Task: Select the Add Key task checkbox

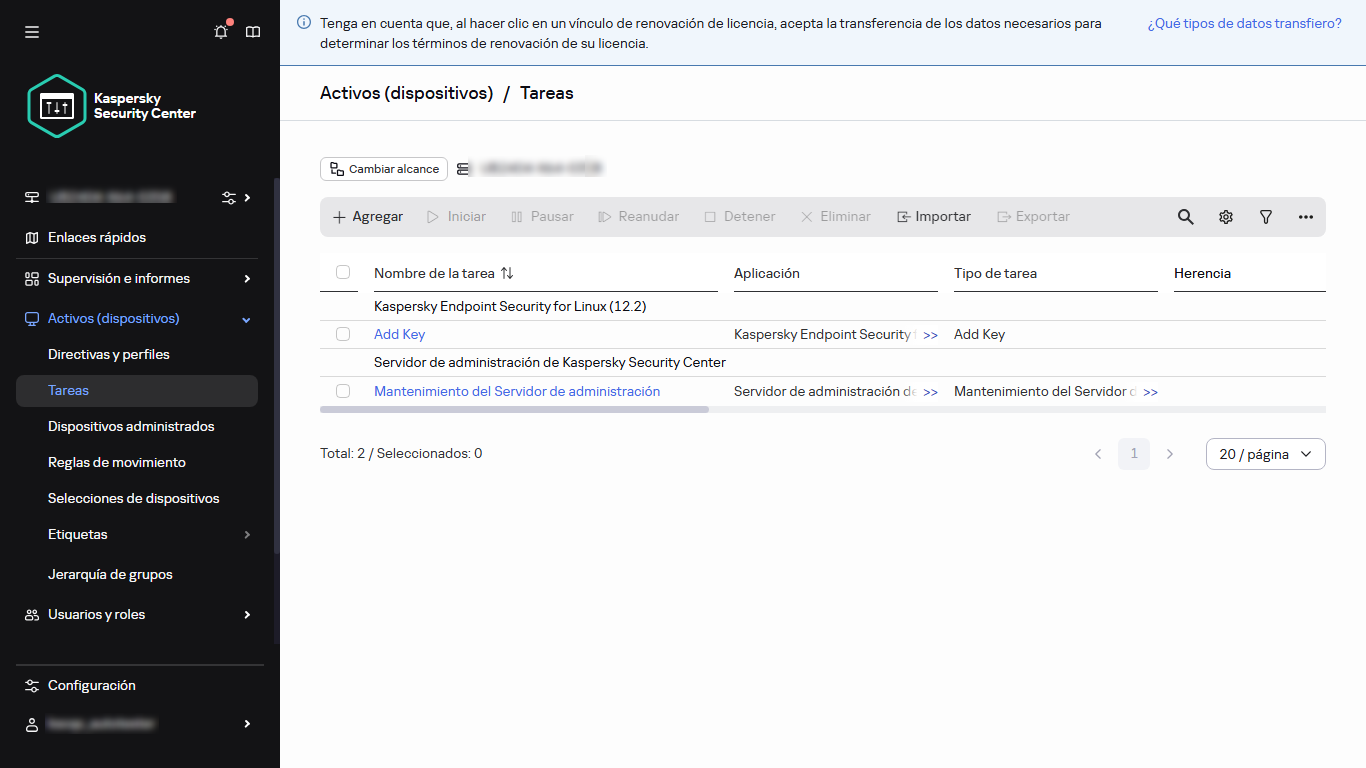Action: pyautogui.click(x=343, y=334)
